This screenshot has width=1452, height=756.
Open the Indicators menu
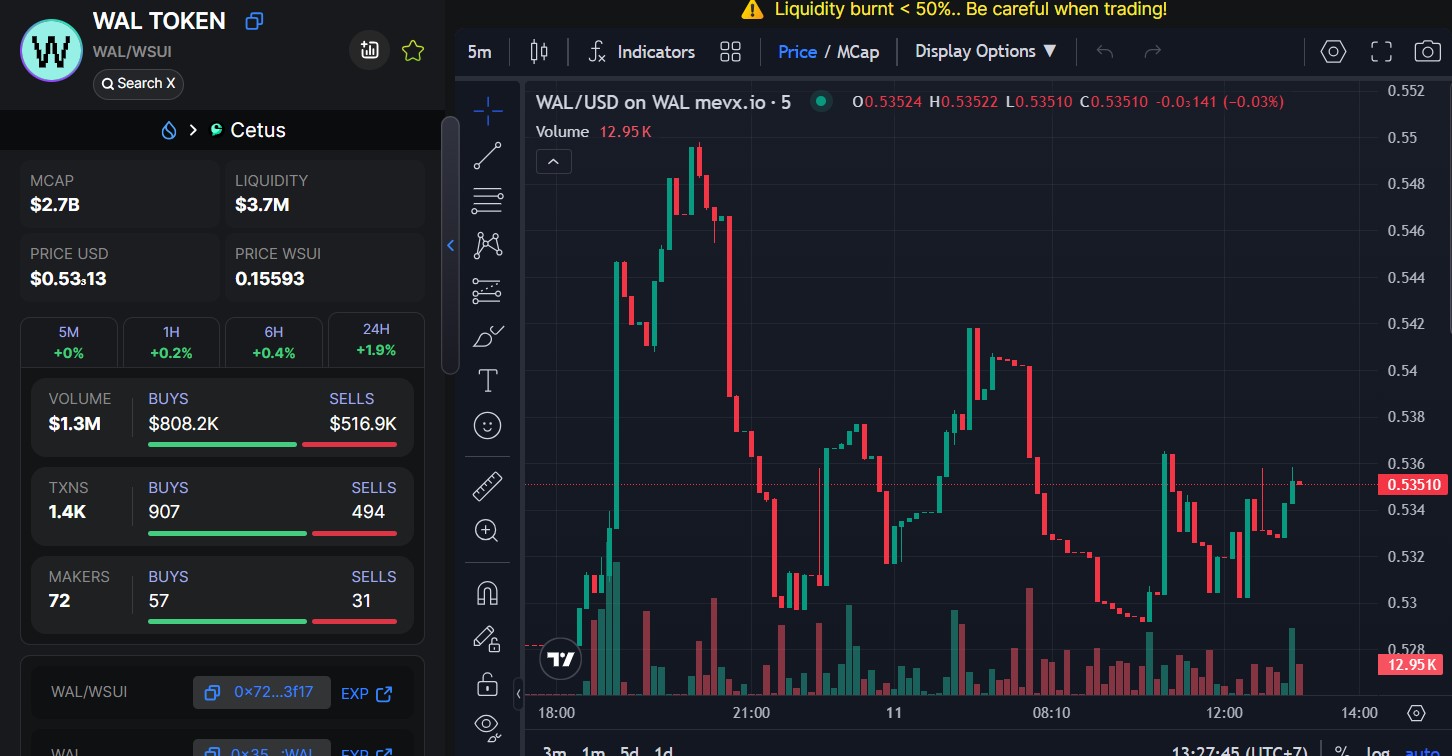pos(641,52)
